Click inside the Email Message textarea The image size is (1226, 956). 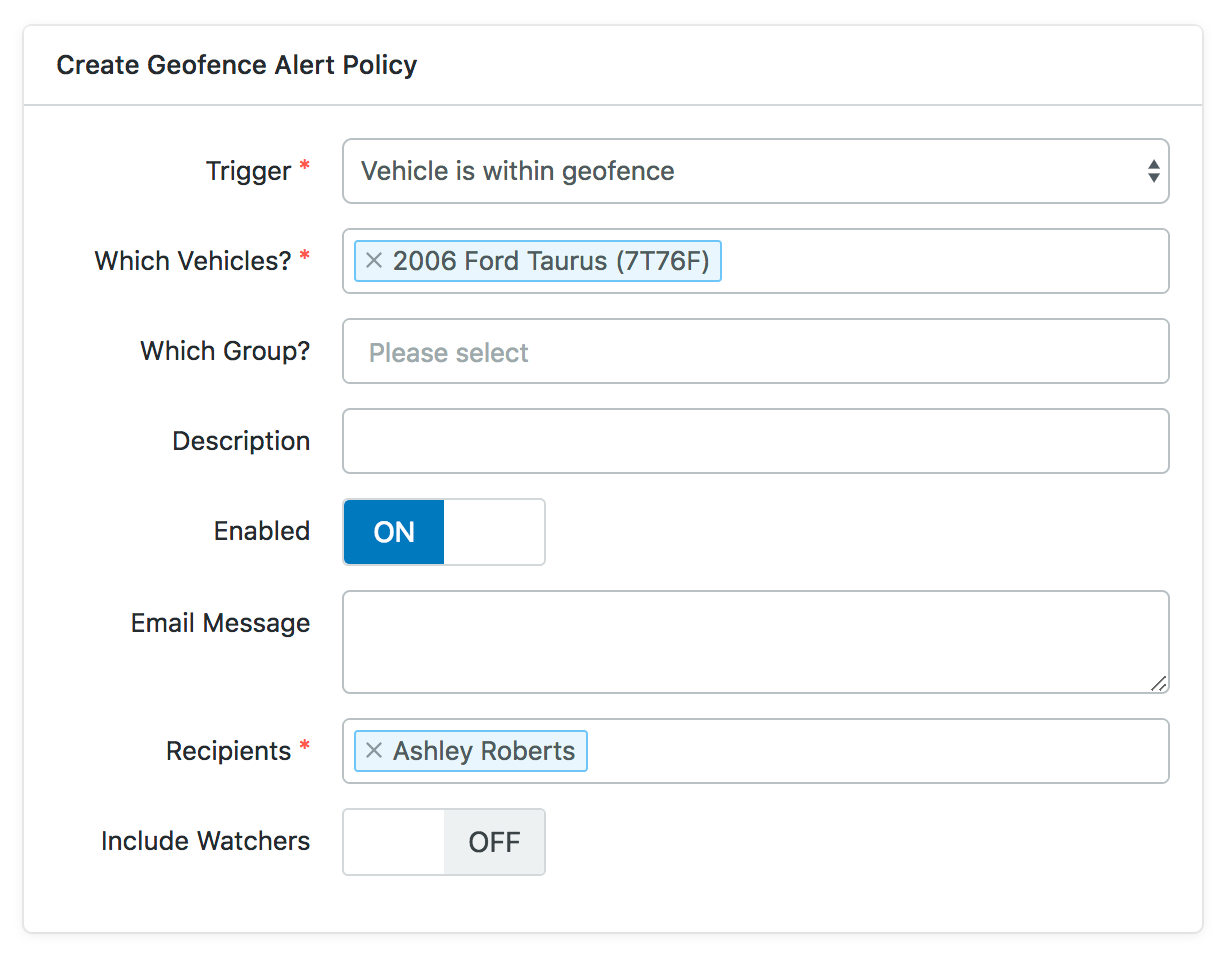click(755, 641)
